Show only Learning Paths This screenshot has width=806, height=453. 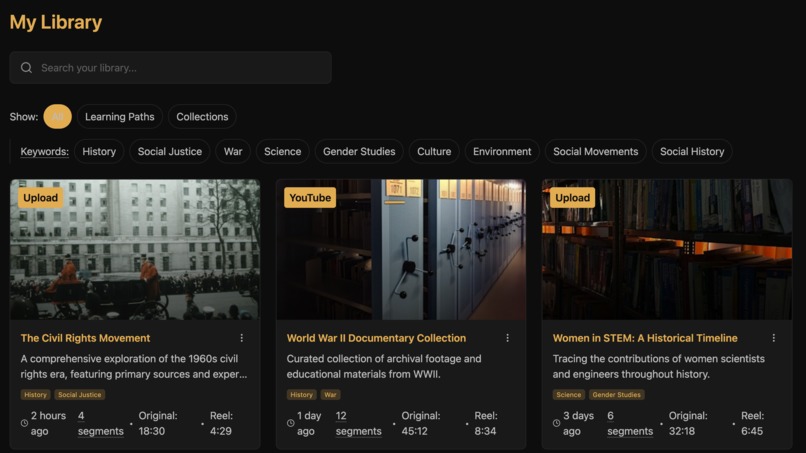[120, 117]
